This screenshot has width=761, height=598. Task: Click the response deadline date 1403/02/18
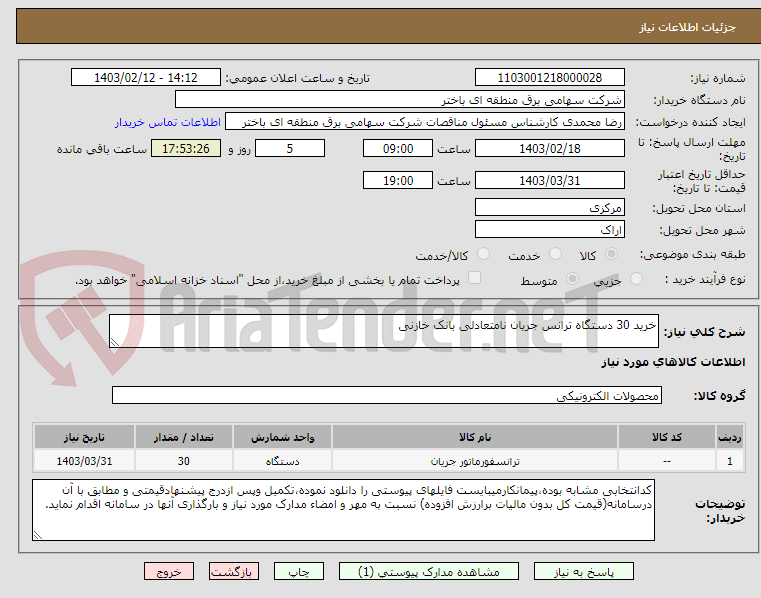(x=549, y=149)
